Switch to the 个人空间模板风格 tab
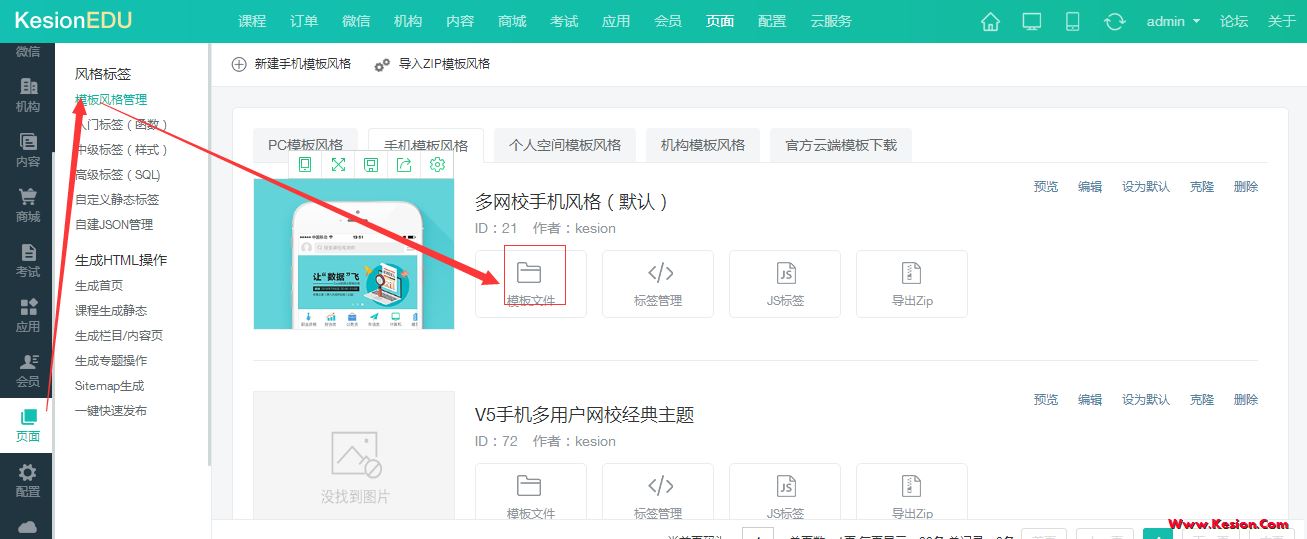Screen dimensions: 1307x539 click(x=565, y=145)
